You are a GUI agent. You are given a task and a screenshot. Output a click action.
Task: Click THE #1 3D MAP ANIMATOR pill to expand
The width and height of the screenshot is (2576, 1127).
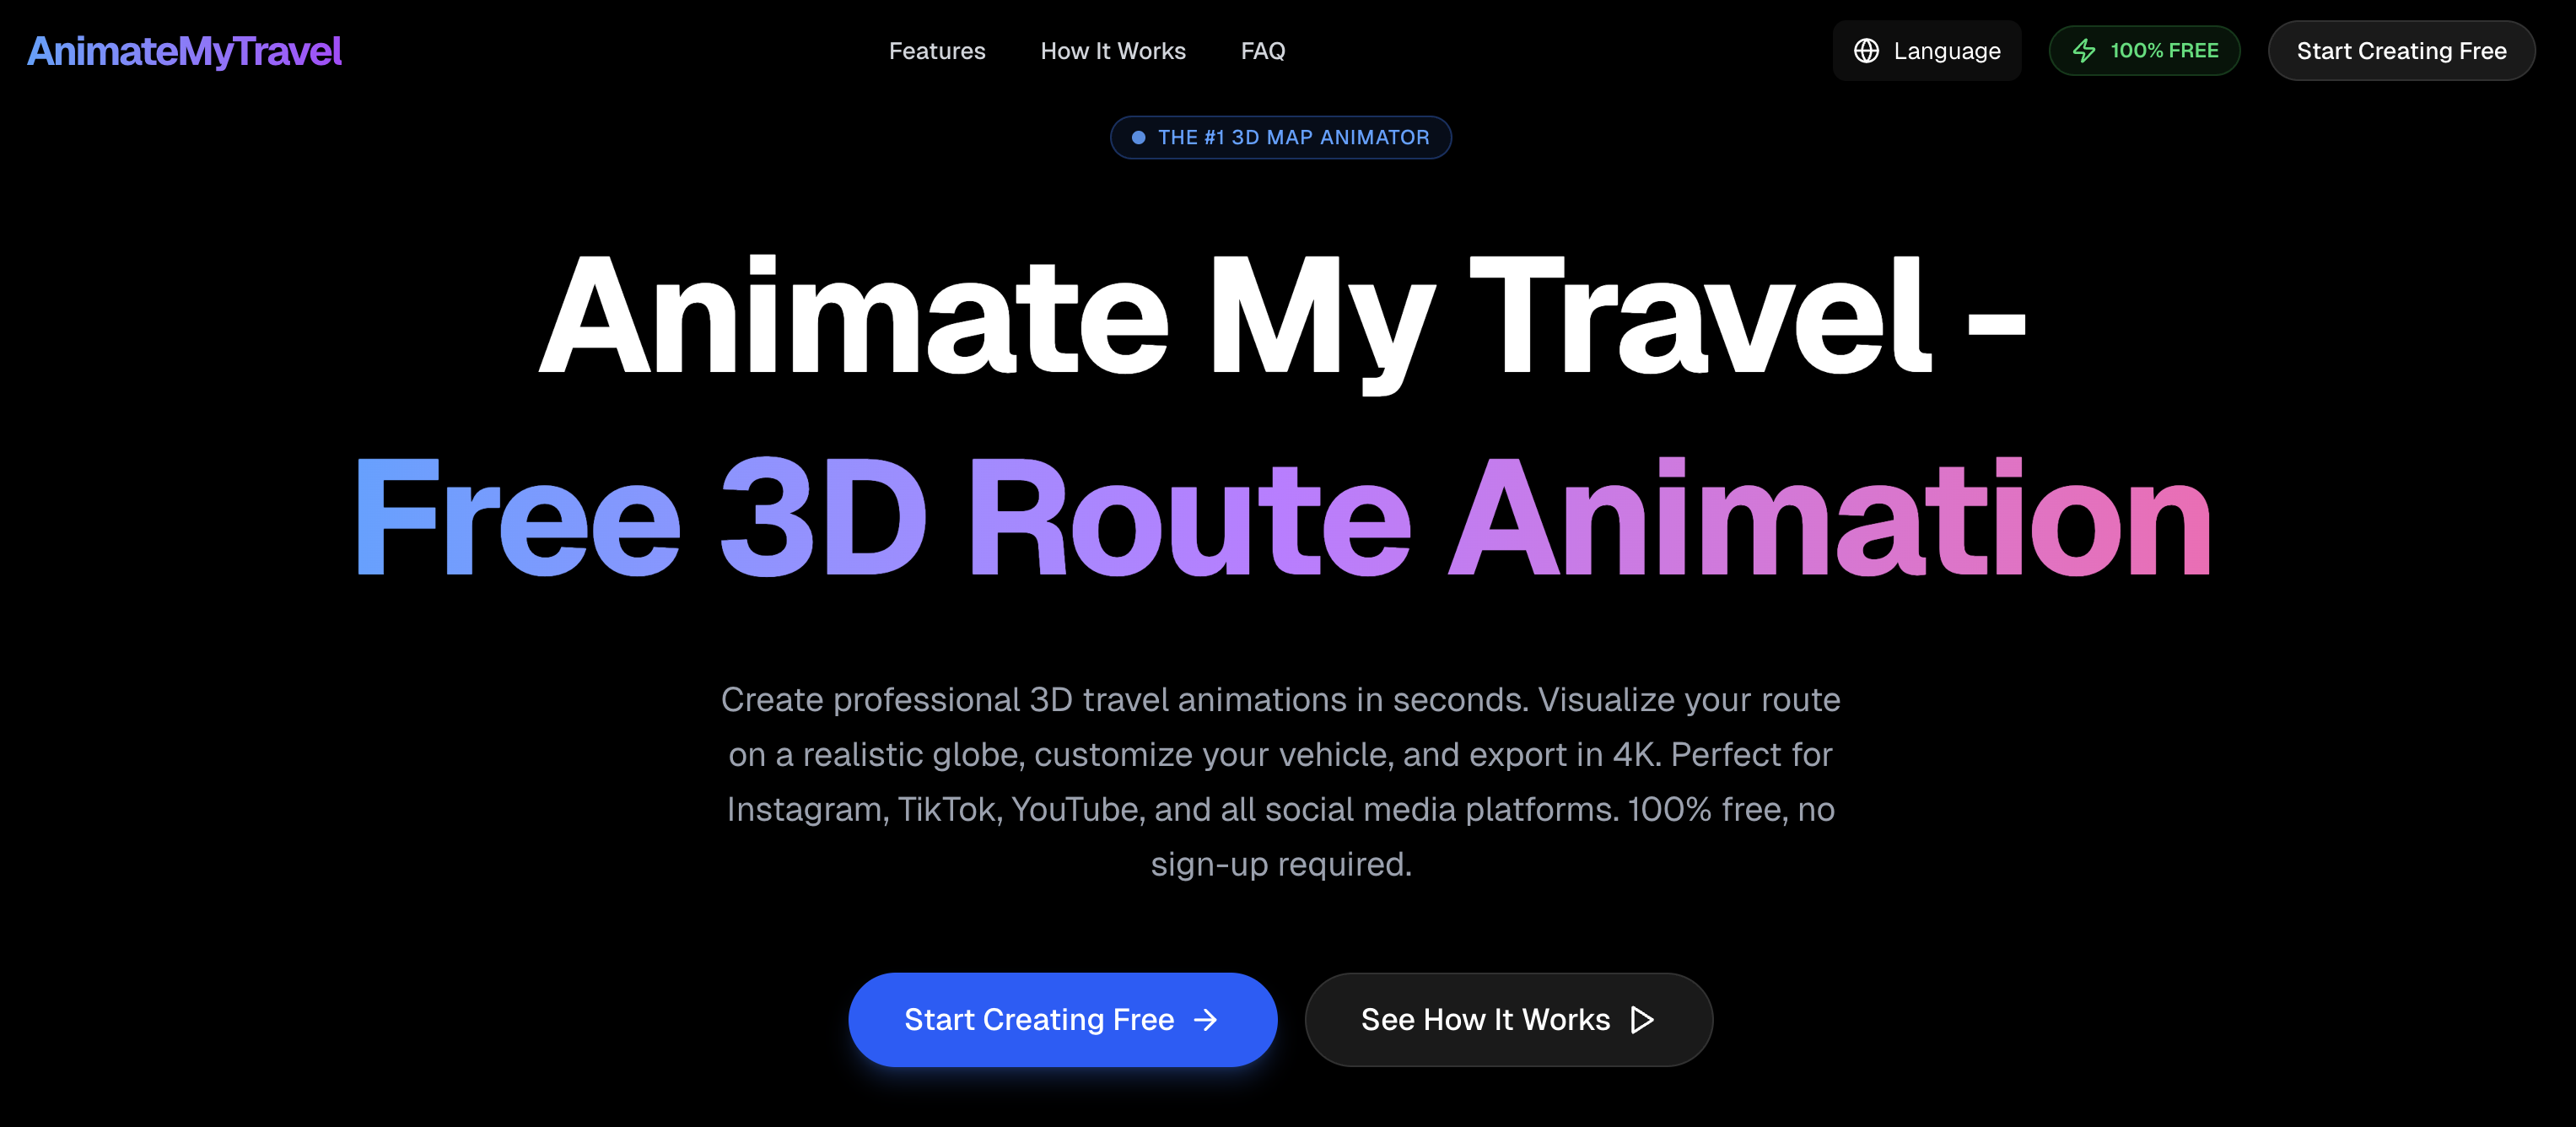pos(1281,137)
